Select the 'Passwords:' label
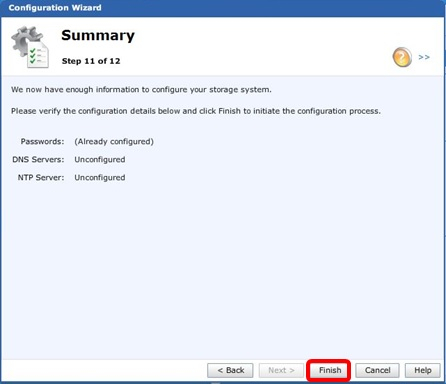 (42, 141)
